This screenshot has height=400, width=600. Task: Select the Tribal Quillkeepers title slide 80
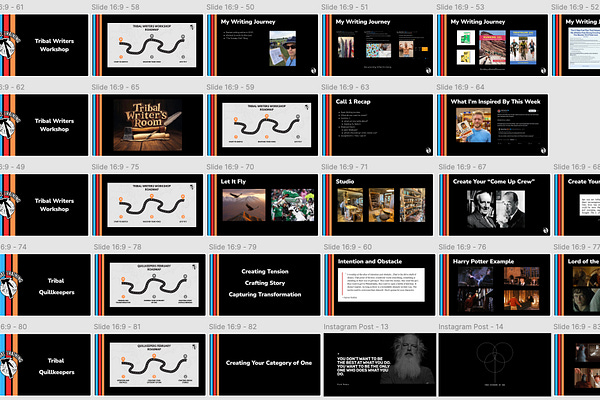[x=45, y=364]
